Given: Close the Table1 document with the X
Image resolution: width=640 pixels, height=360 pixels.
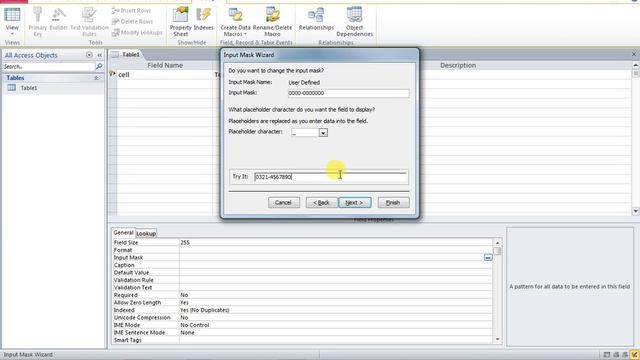Looking at the screenshot, I should [634, 54].
